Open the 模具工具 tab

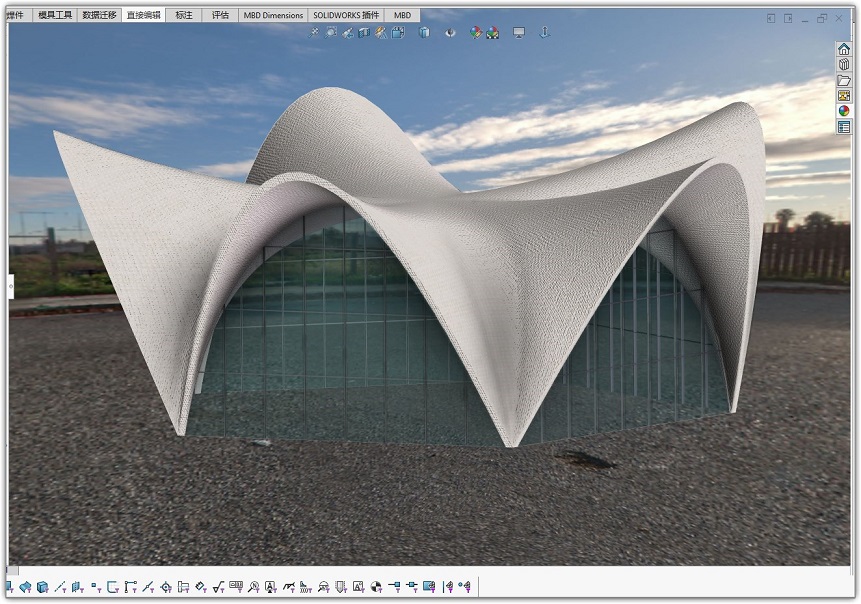pos(55,15)
